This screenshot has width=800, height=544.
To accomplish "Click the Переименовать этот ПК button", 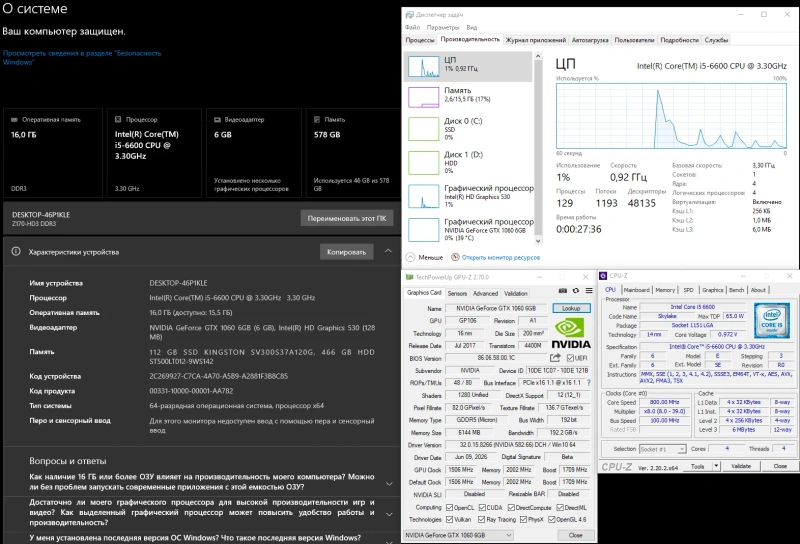I will (x=347, y=218).
